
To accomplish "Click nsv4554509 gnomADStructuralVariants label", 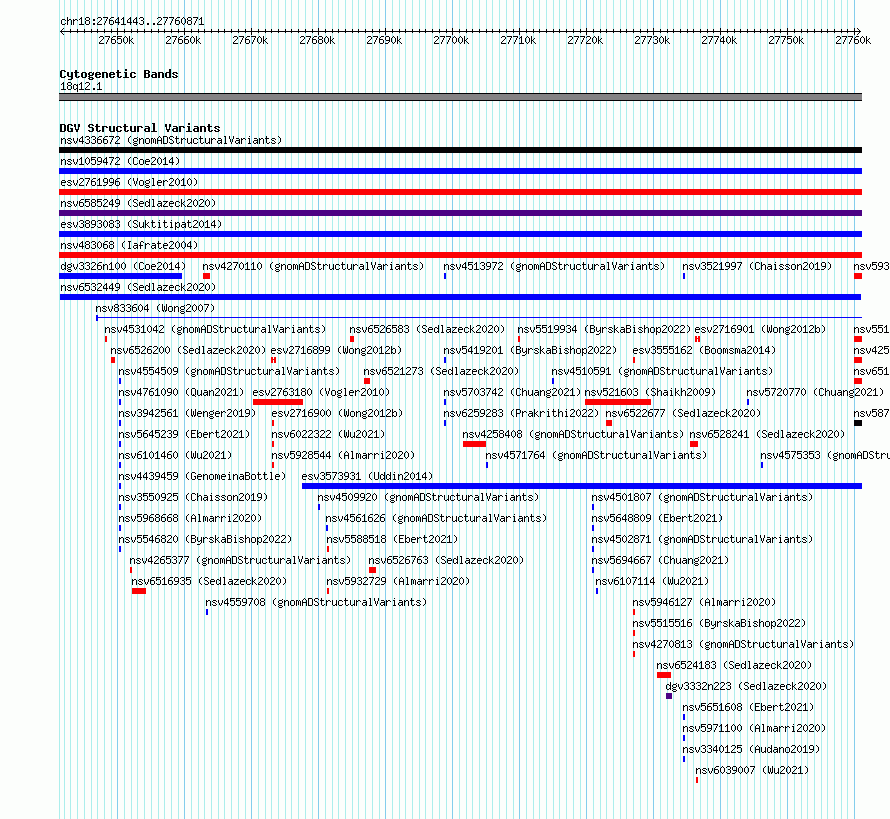I will 229,371.
